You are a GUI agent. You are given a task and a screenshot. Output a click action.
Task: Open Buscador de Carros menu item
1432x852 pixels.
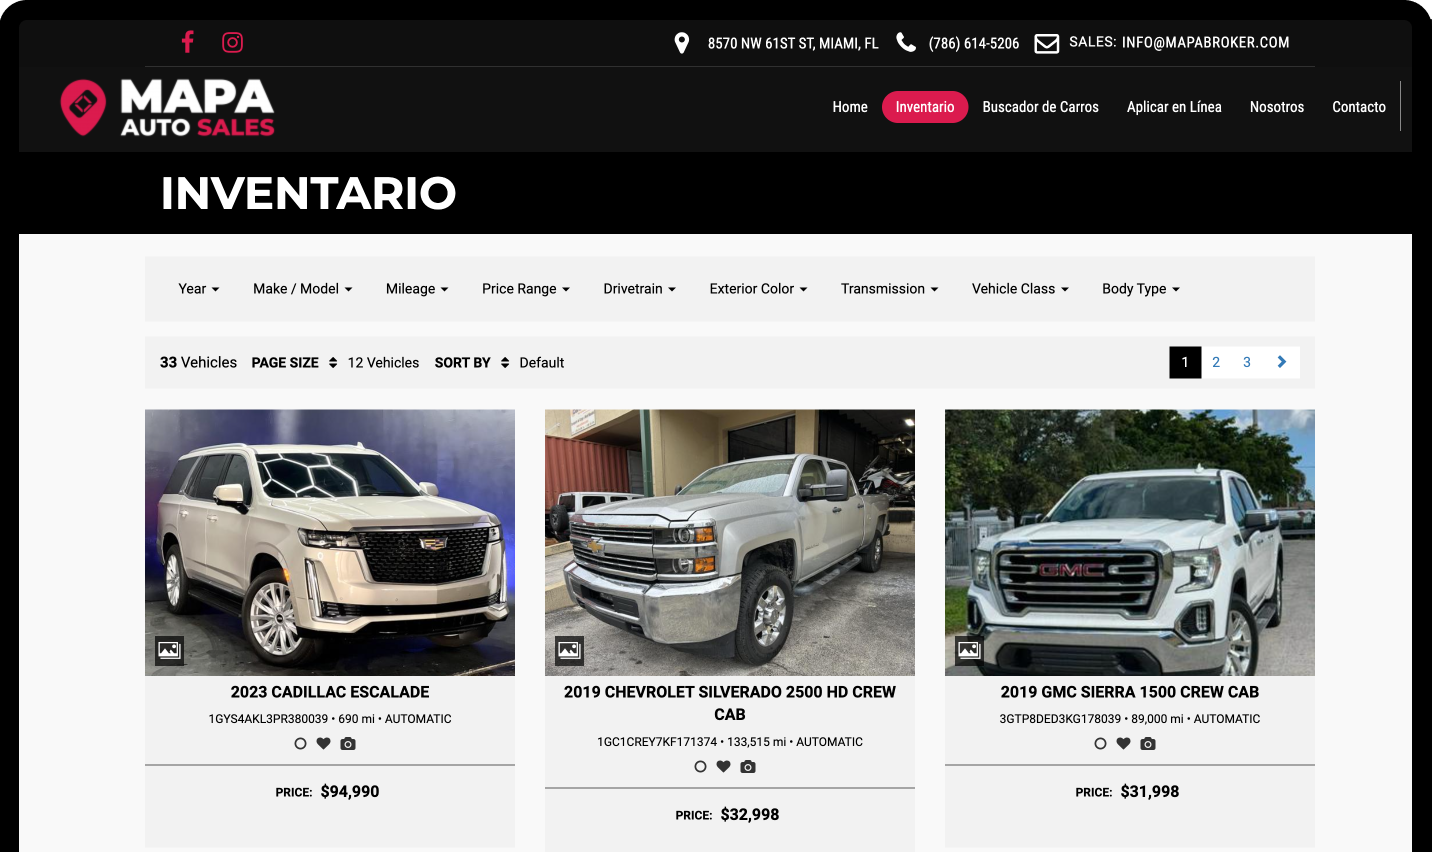coord(1040,107)
